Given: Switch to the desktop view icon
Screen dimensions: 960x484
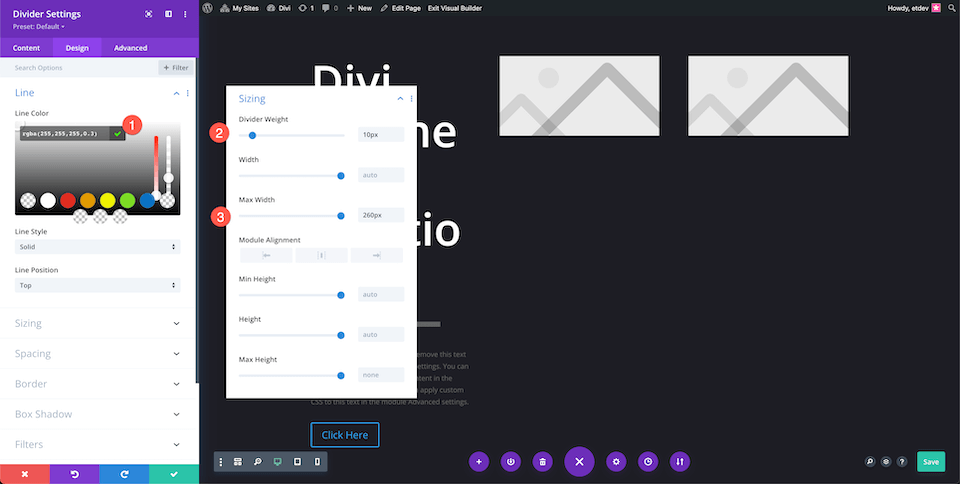Looking at the screenshot, I should [x=277, y=462].
